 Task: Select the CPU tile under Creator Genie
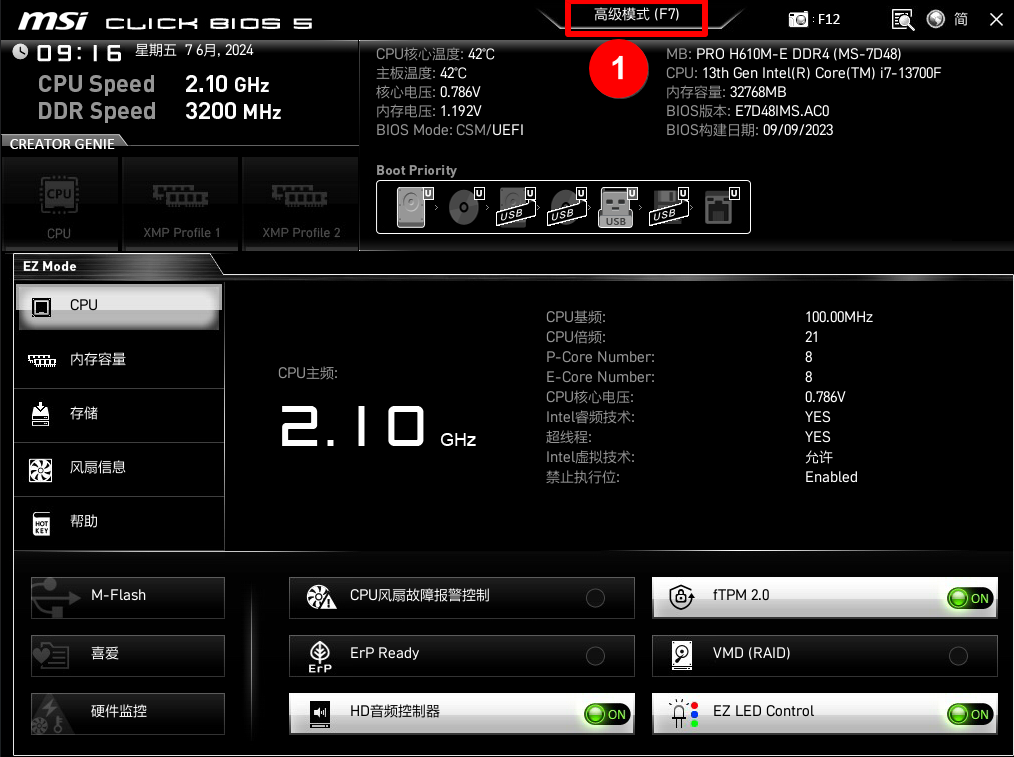60,203
